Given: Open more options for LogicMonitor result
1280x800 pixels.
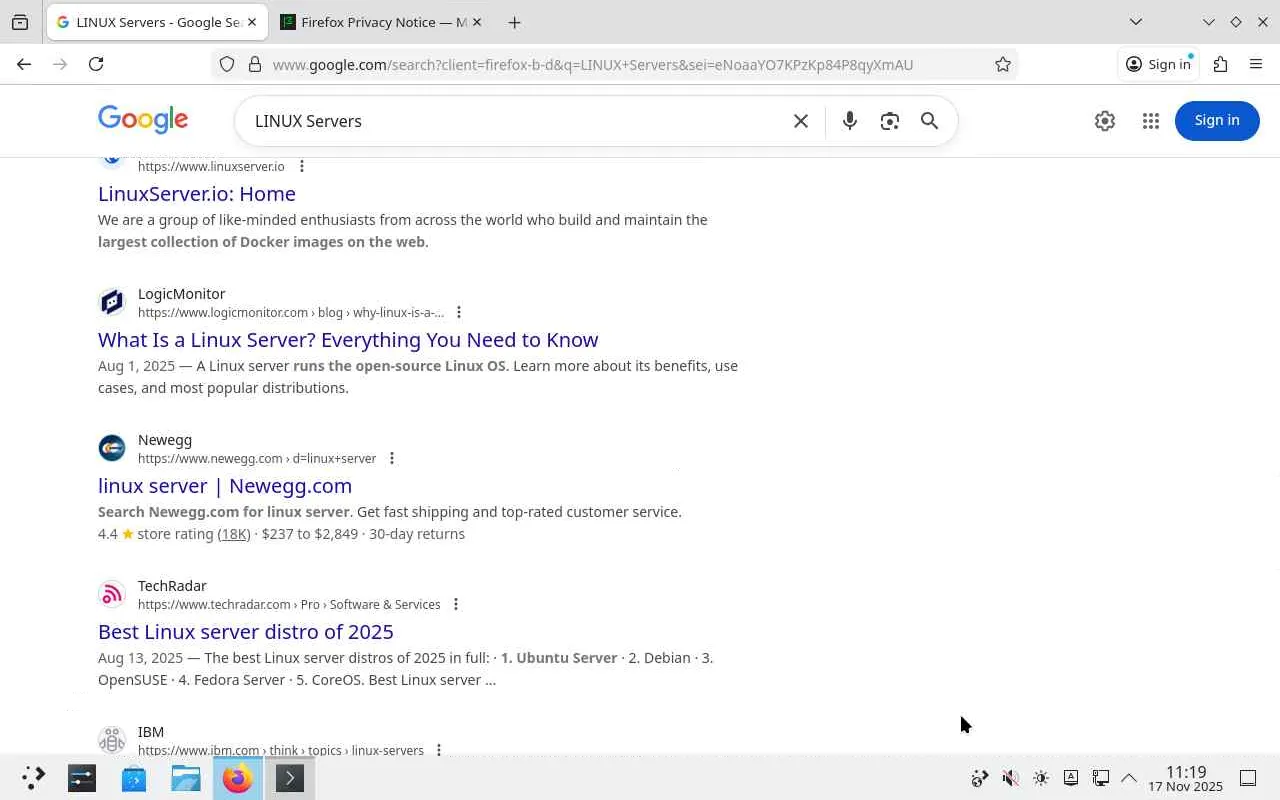Looking at the screenshot, I should (x=458, y=312).
